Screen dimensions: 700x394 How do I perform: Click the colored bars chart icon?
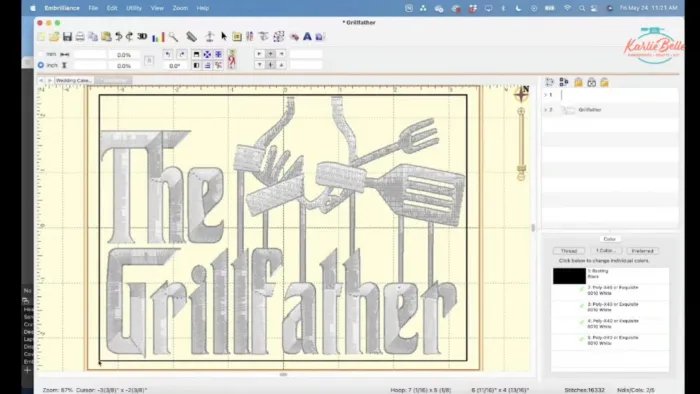point(158,37)
